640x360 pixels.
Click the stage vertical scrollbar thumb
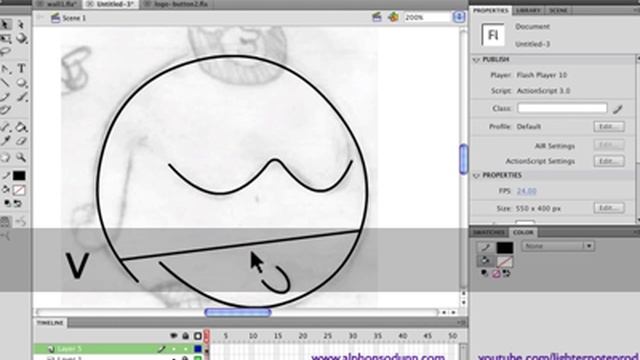click(x=463, y=159)
